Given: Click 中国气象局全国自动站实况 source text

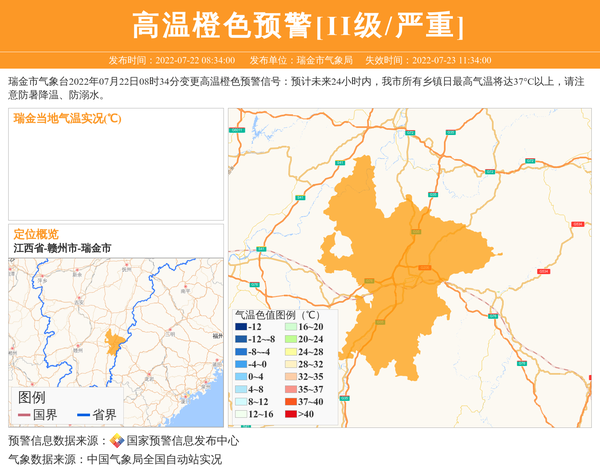Looking at the screenshot, I should pyautogui.click(x=156, y=460).
